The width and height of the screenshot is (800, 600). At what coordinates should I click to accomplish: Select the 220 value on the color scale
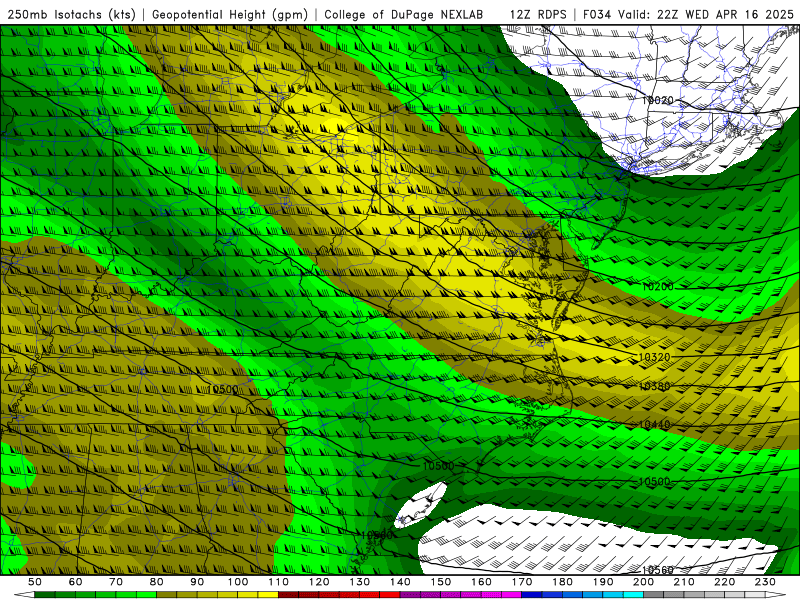tap(725, 582)
